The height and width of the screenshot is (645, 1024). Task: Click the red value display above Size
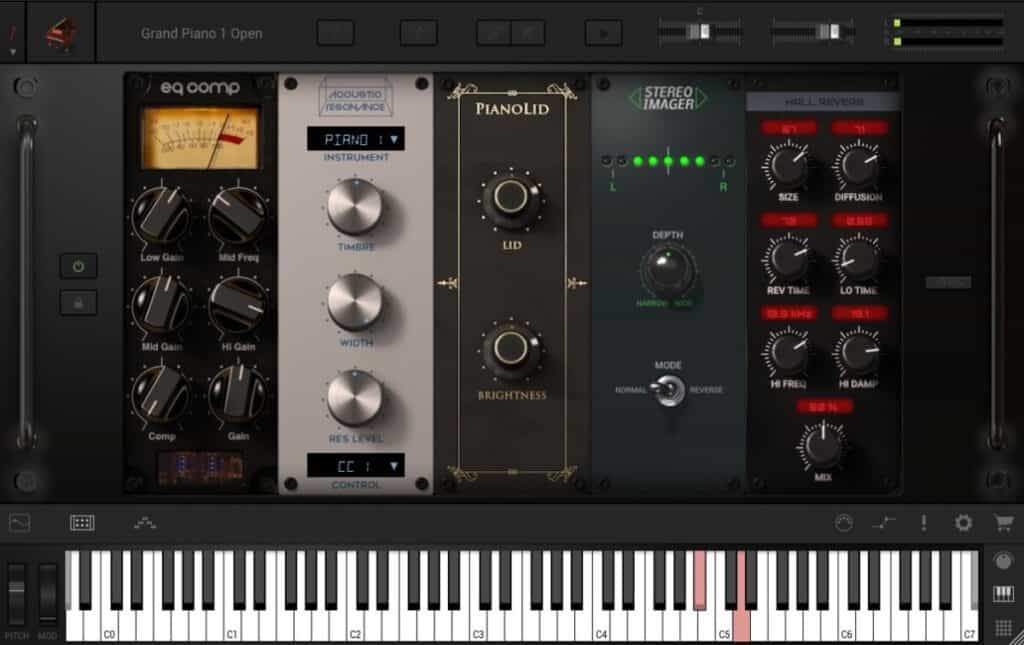[789, 128]
